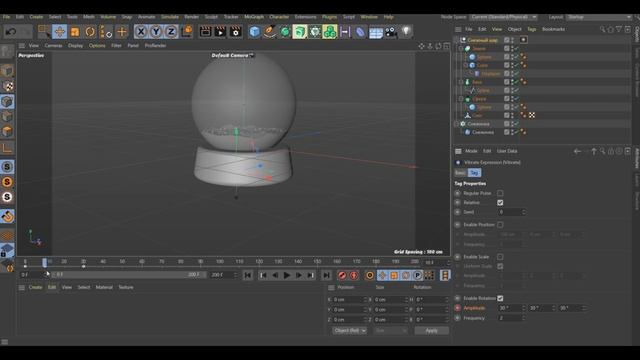640x360 pixels.
Task: Click the blue Cube primitive icon
Action: [x=254, y=31]
